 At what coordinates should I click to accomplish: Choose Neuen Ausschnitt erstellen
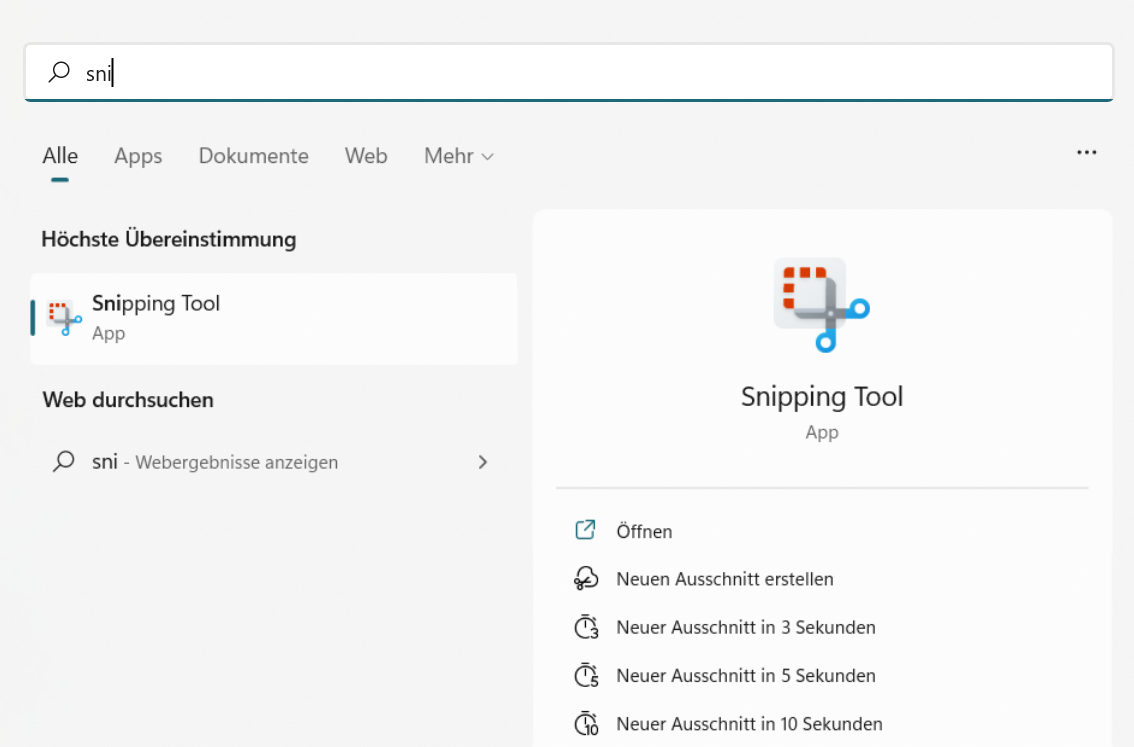[725, 579]
